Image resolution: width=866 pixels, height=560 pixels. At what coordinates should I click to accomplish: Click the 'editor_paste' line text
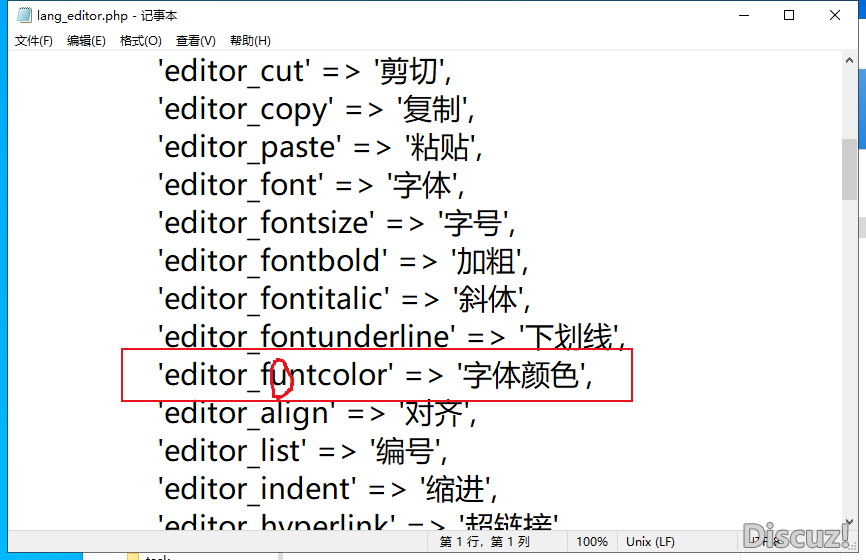pyautogui.click(x=320, y=147)
